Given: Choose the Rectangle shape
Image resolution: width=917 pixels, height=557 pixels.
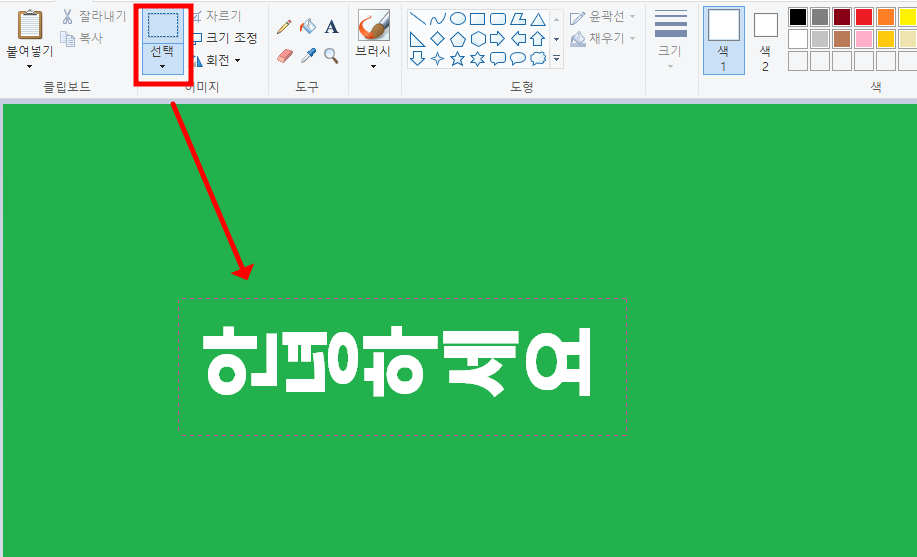Looking at the screenshot, I should pos(478,19).
